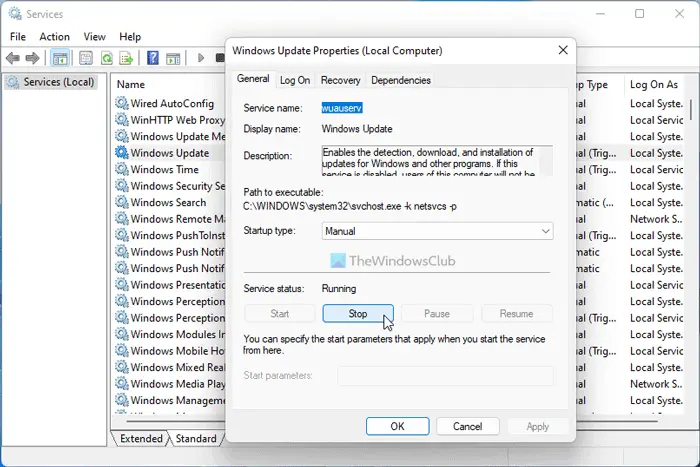Select Services (Local) in the left tree
The width and height of the screenshot is (700, 467).
click(51, 82)
